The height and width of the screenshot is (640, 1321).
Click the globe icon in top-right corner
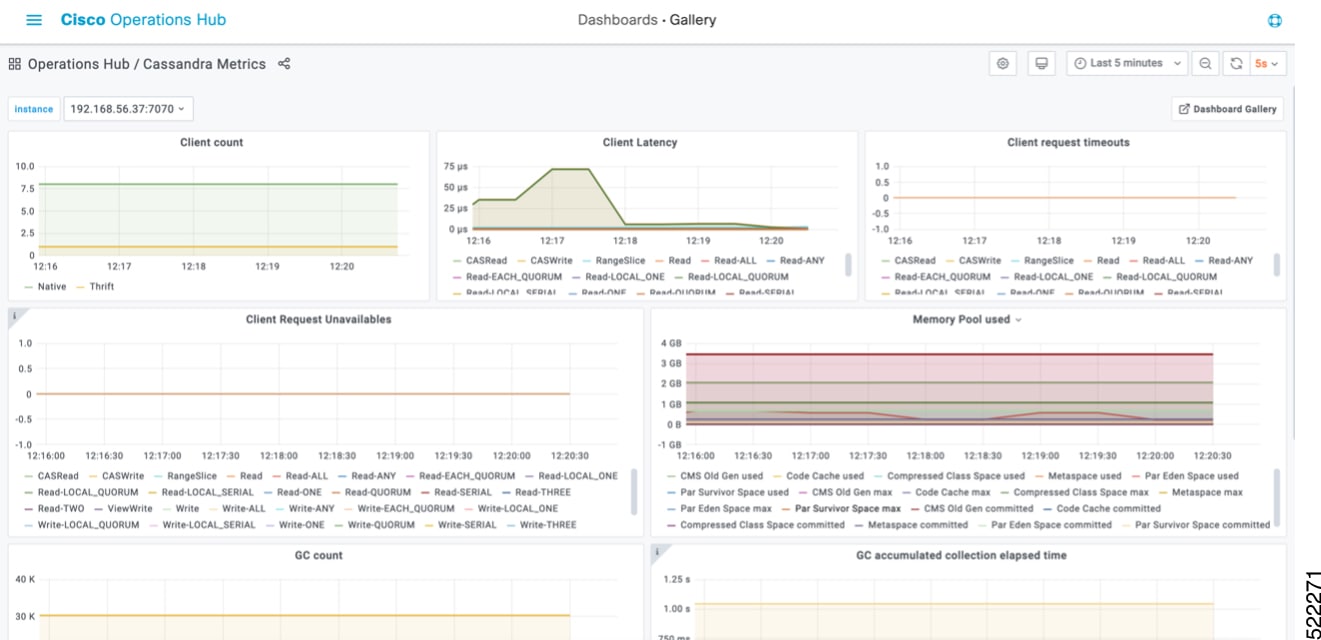click(1274, 21)
